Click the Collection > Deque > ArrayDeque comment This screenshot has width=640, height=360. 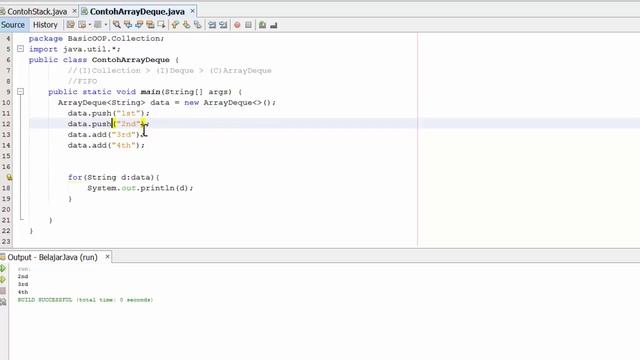(169, 71)
